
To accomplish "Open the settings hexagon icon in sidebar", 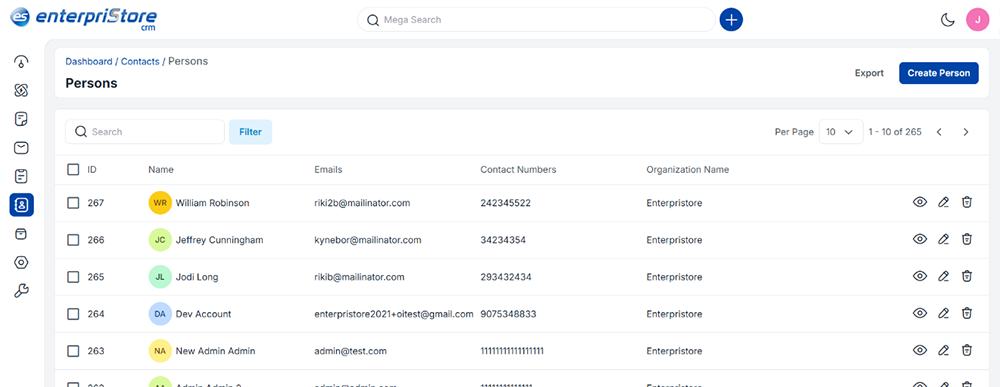I will [x=21, y=263].
